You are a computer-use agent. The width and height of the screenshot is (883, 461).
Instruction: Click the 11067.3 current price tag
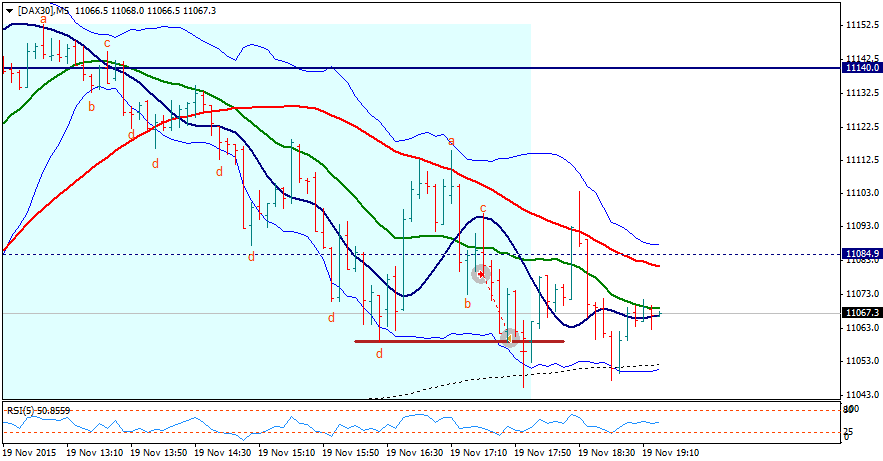[x=861, y=312]
